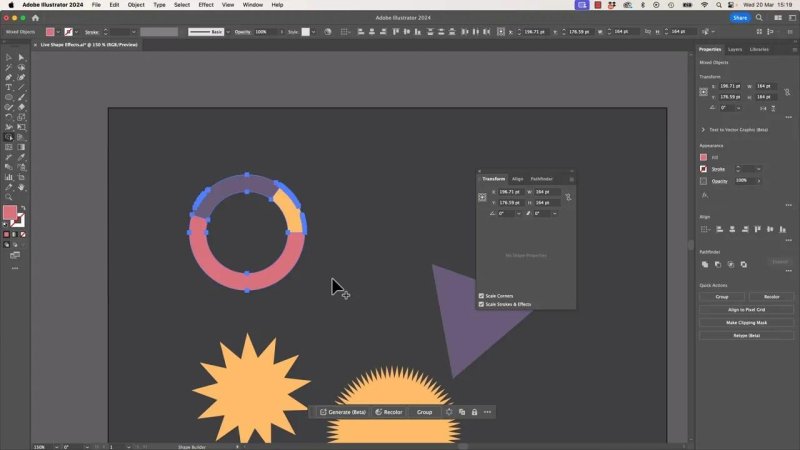800x450 pixels.
Task: Click the Share button
Action: (x=740, y=18)
